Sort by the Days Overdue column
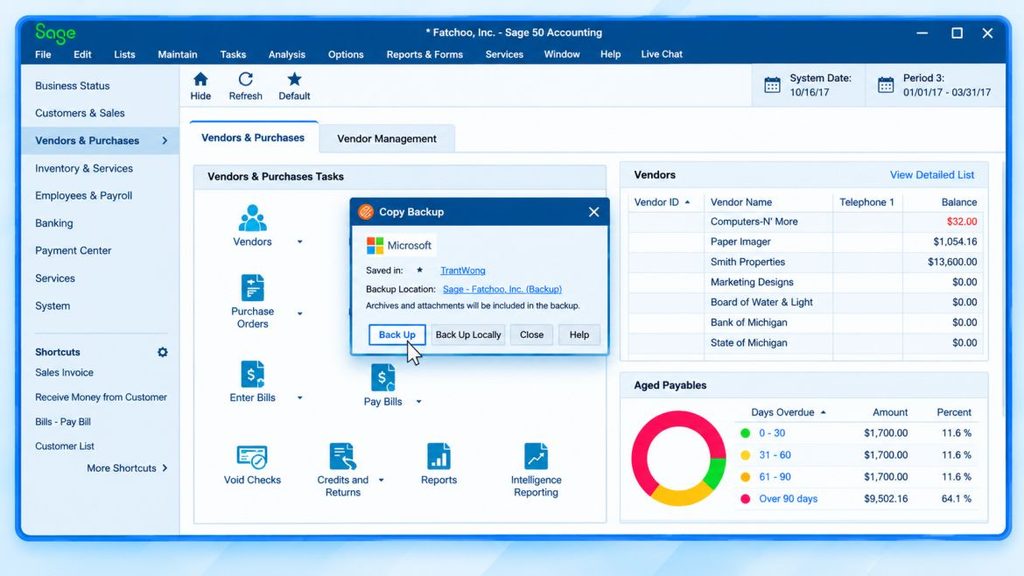Image resolution: width=1024 pixels, height=576 pixels. (788, 412)
